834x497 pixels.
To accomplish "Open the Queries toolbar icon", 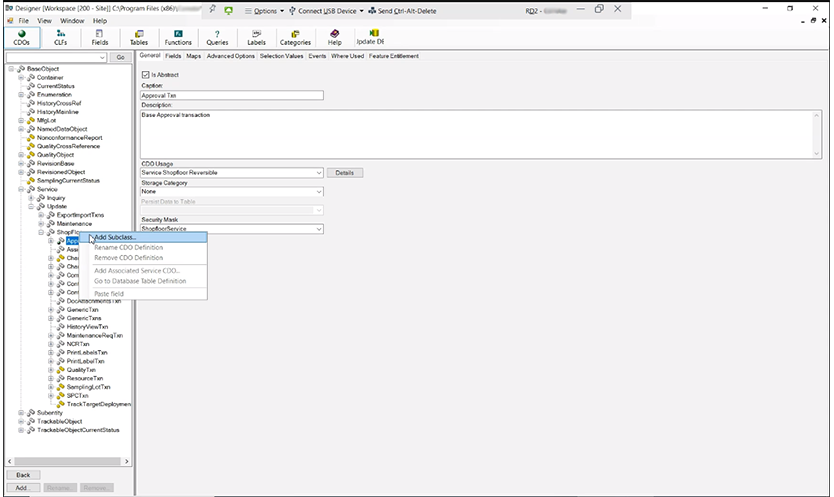I will tap(217, 37).
